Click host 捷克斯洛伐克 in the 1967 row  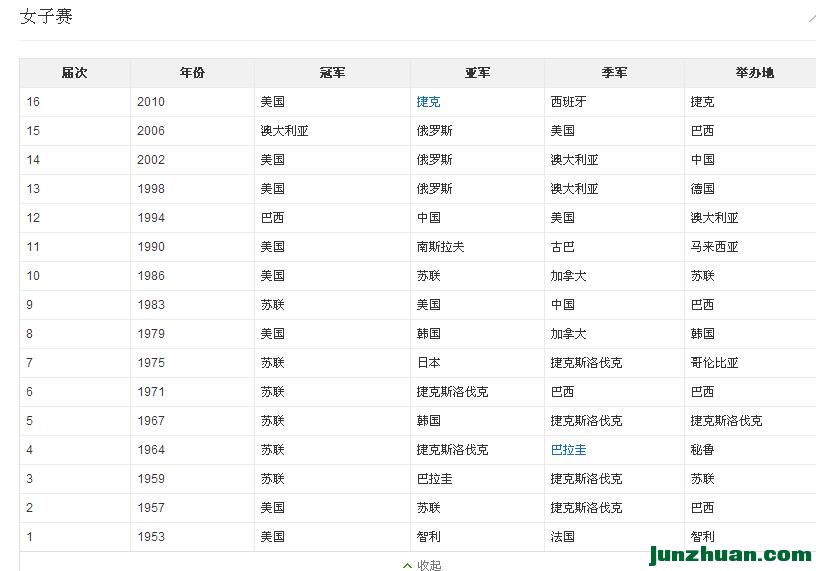click(x=726, y=421)
